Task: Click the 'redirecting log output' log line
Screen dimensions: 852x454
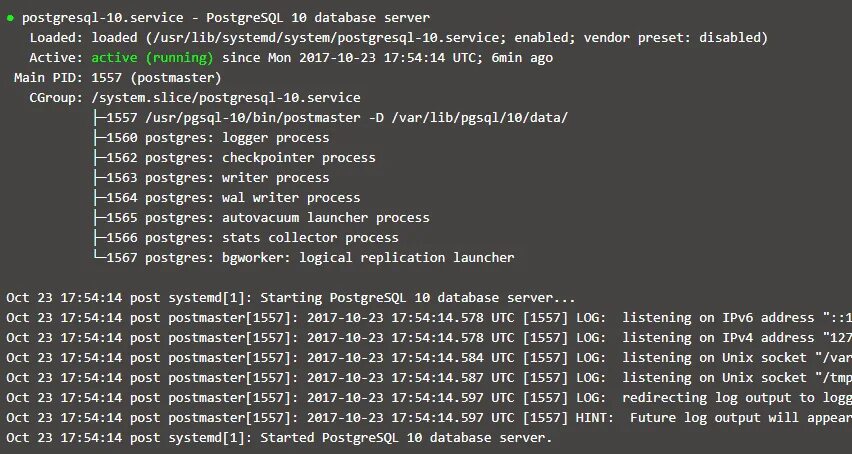Action: pos(429,398)
